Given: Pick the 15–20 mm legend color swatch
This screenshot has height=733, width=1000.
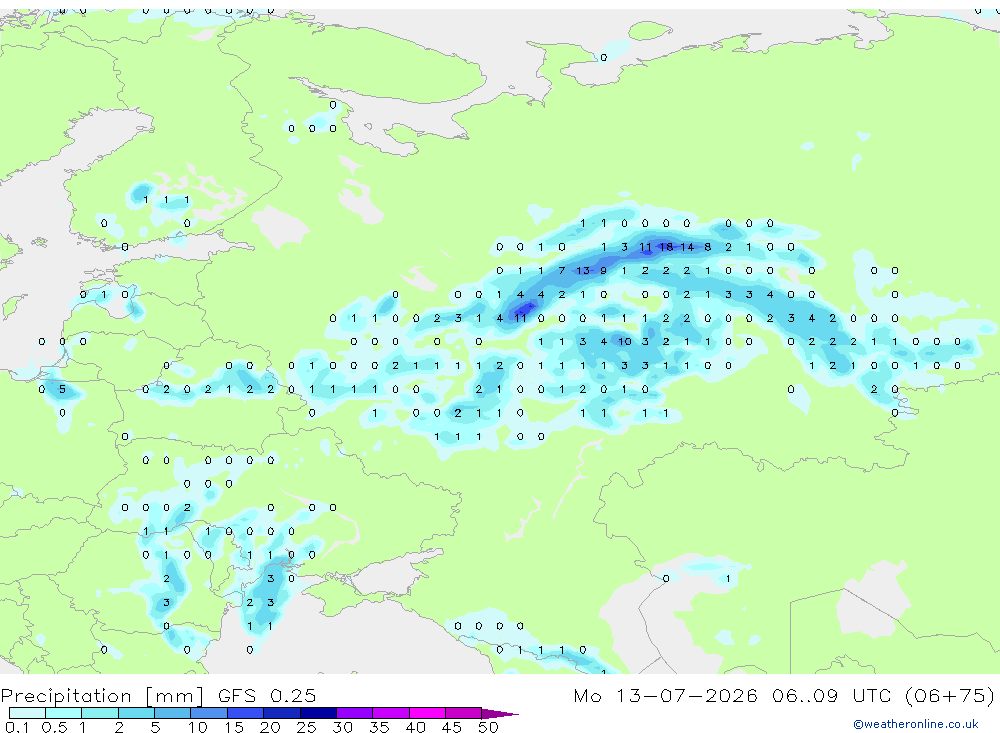Looking at the screenshot, I should coord(246,713).
